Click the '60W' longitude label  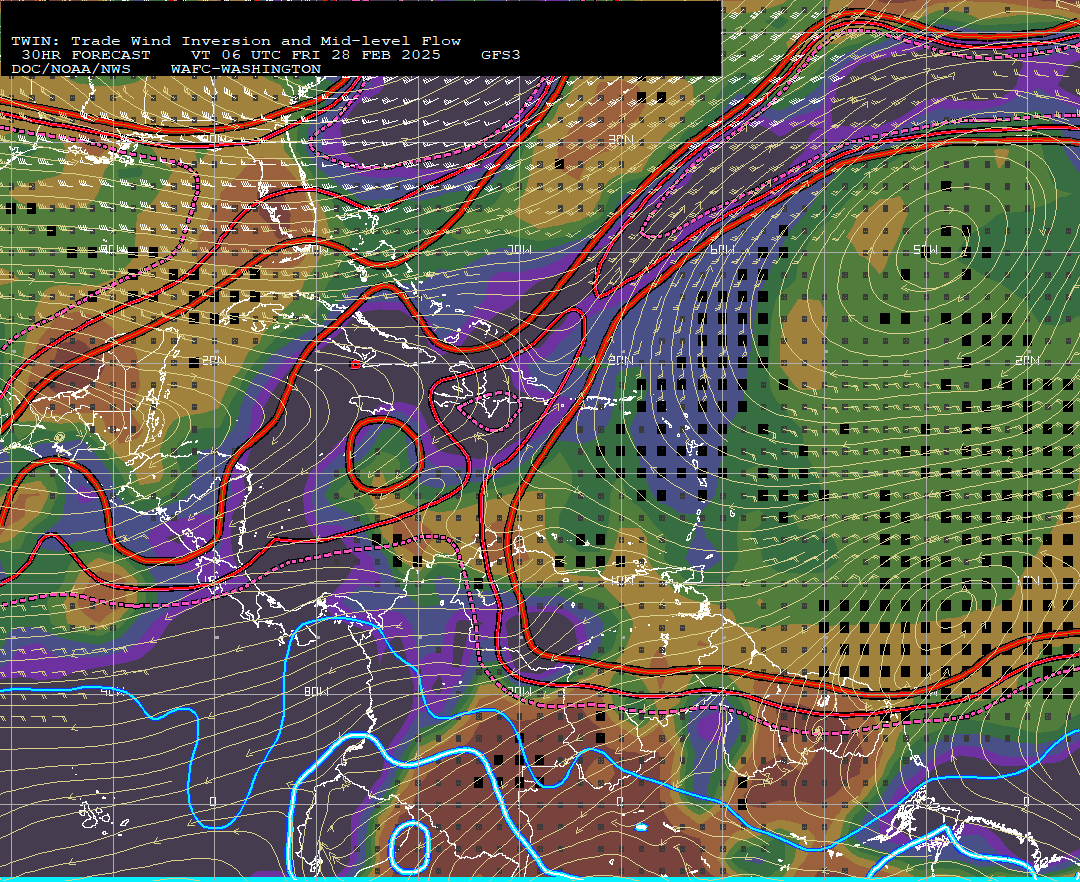[x=723, y=249]
